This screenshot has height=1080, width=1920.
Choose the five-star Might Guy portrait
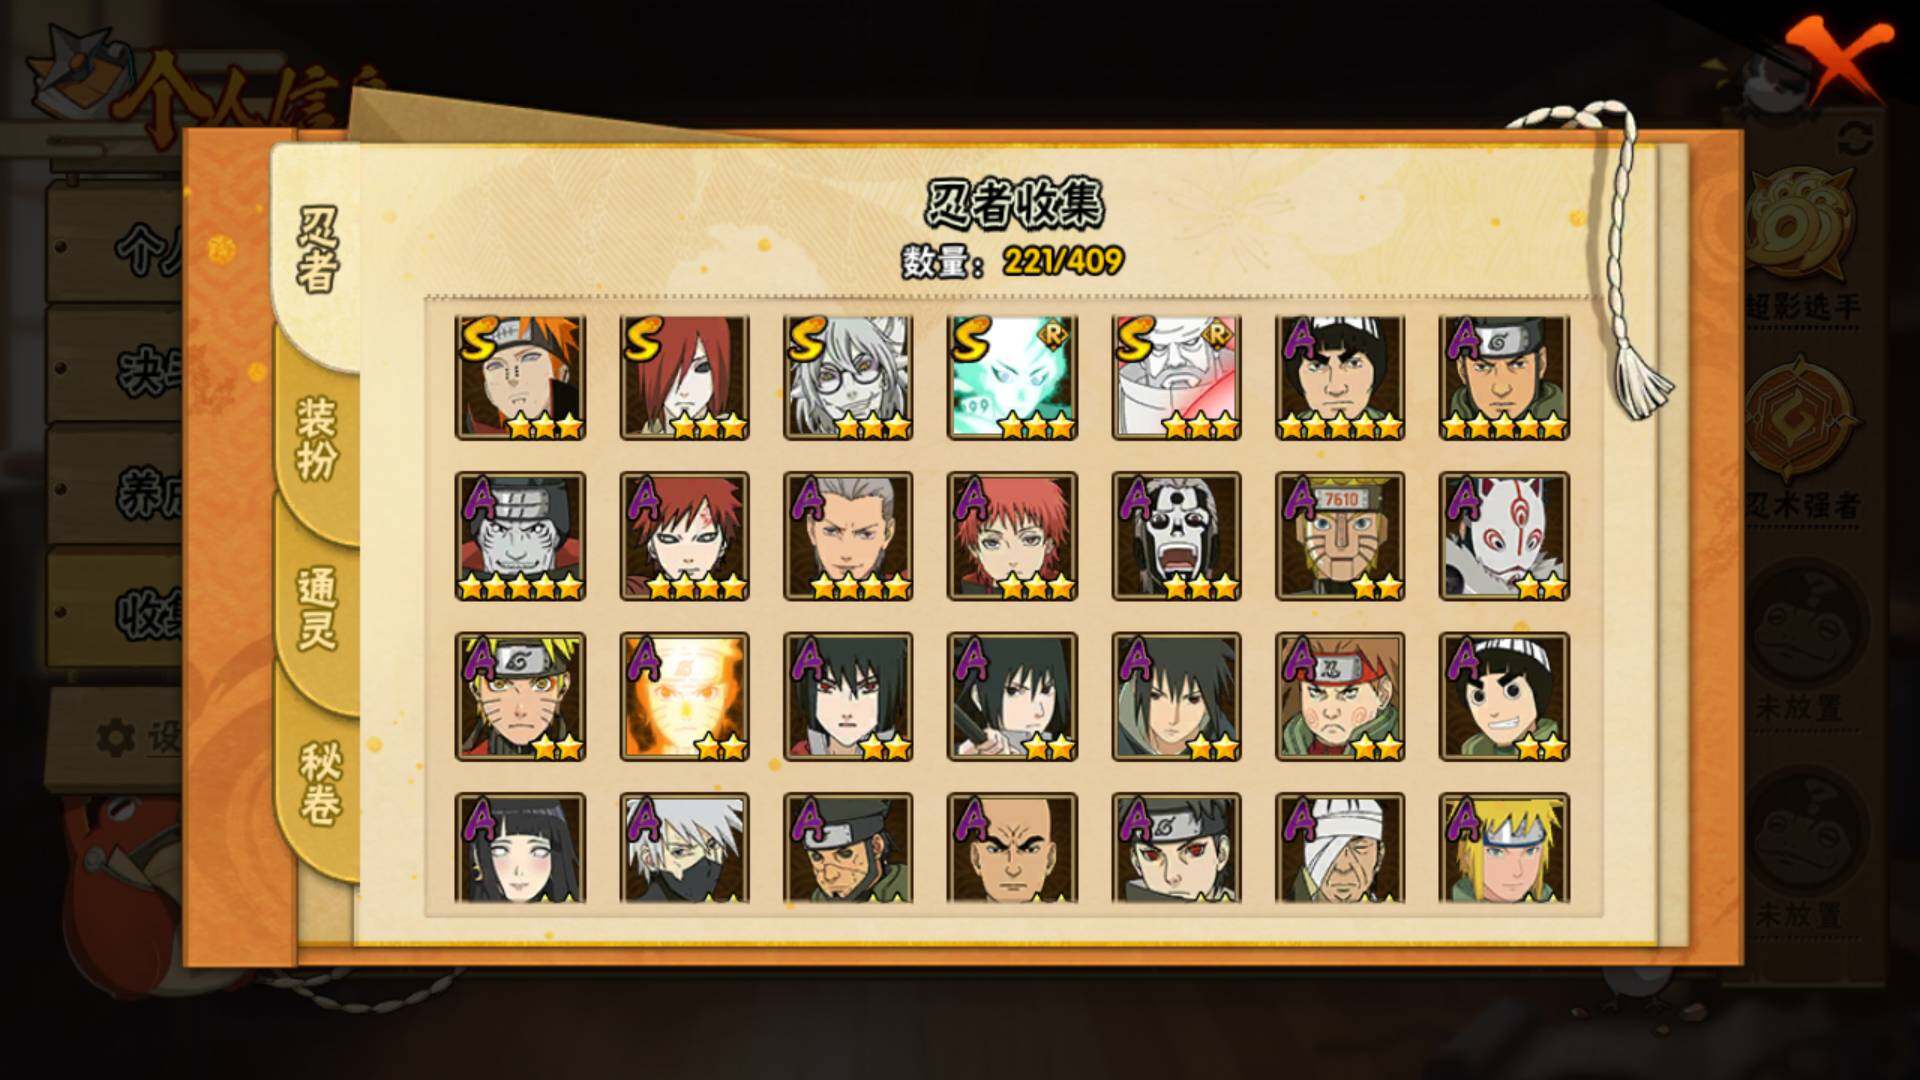(1340, 378)
